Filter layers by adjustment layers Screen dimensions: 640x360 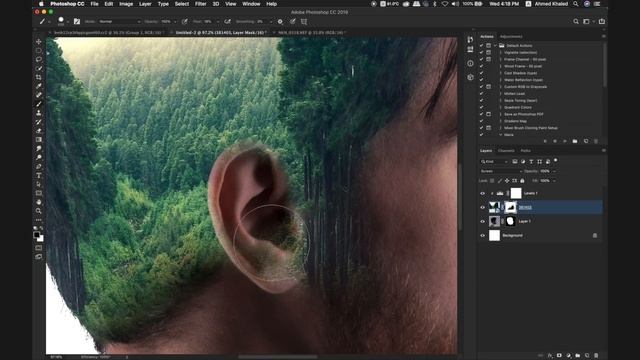[x=523, y=162]
